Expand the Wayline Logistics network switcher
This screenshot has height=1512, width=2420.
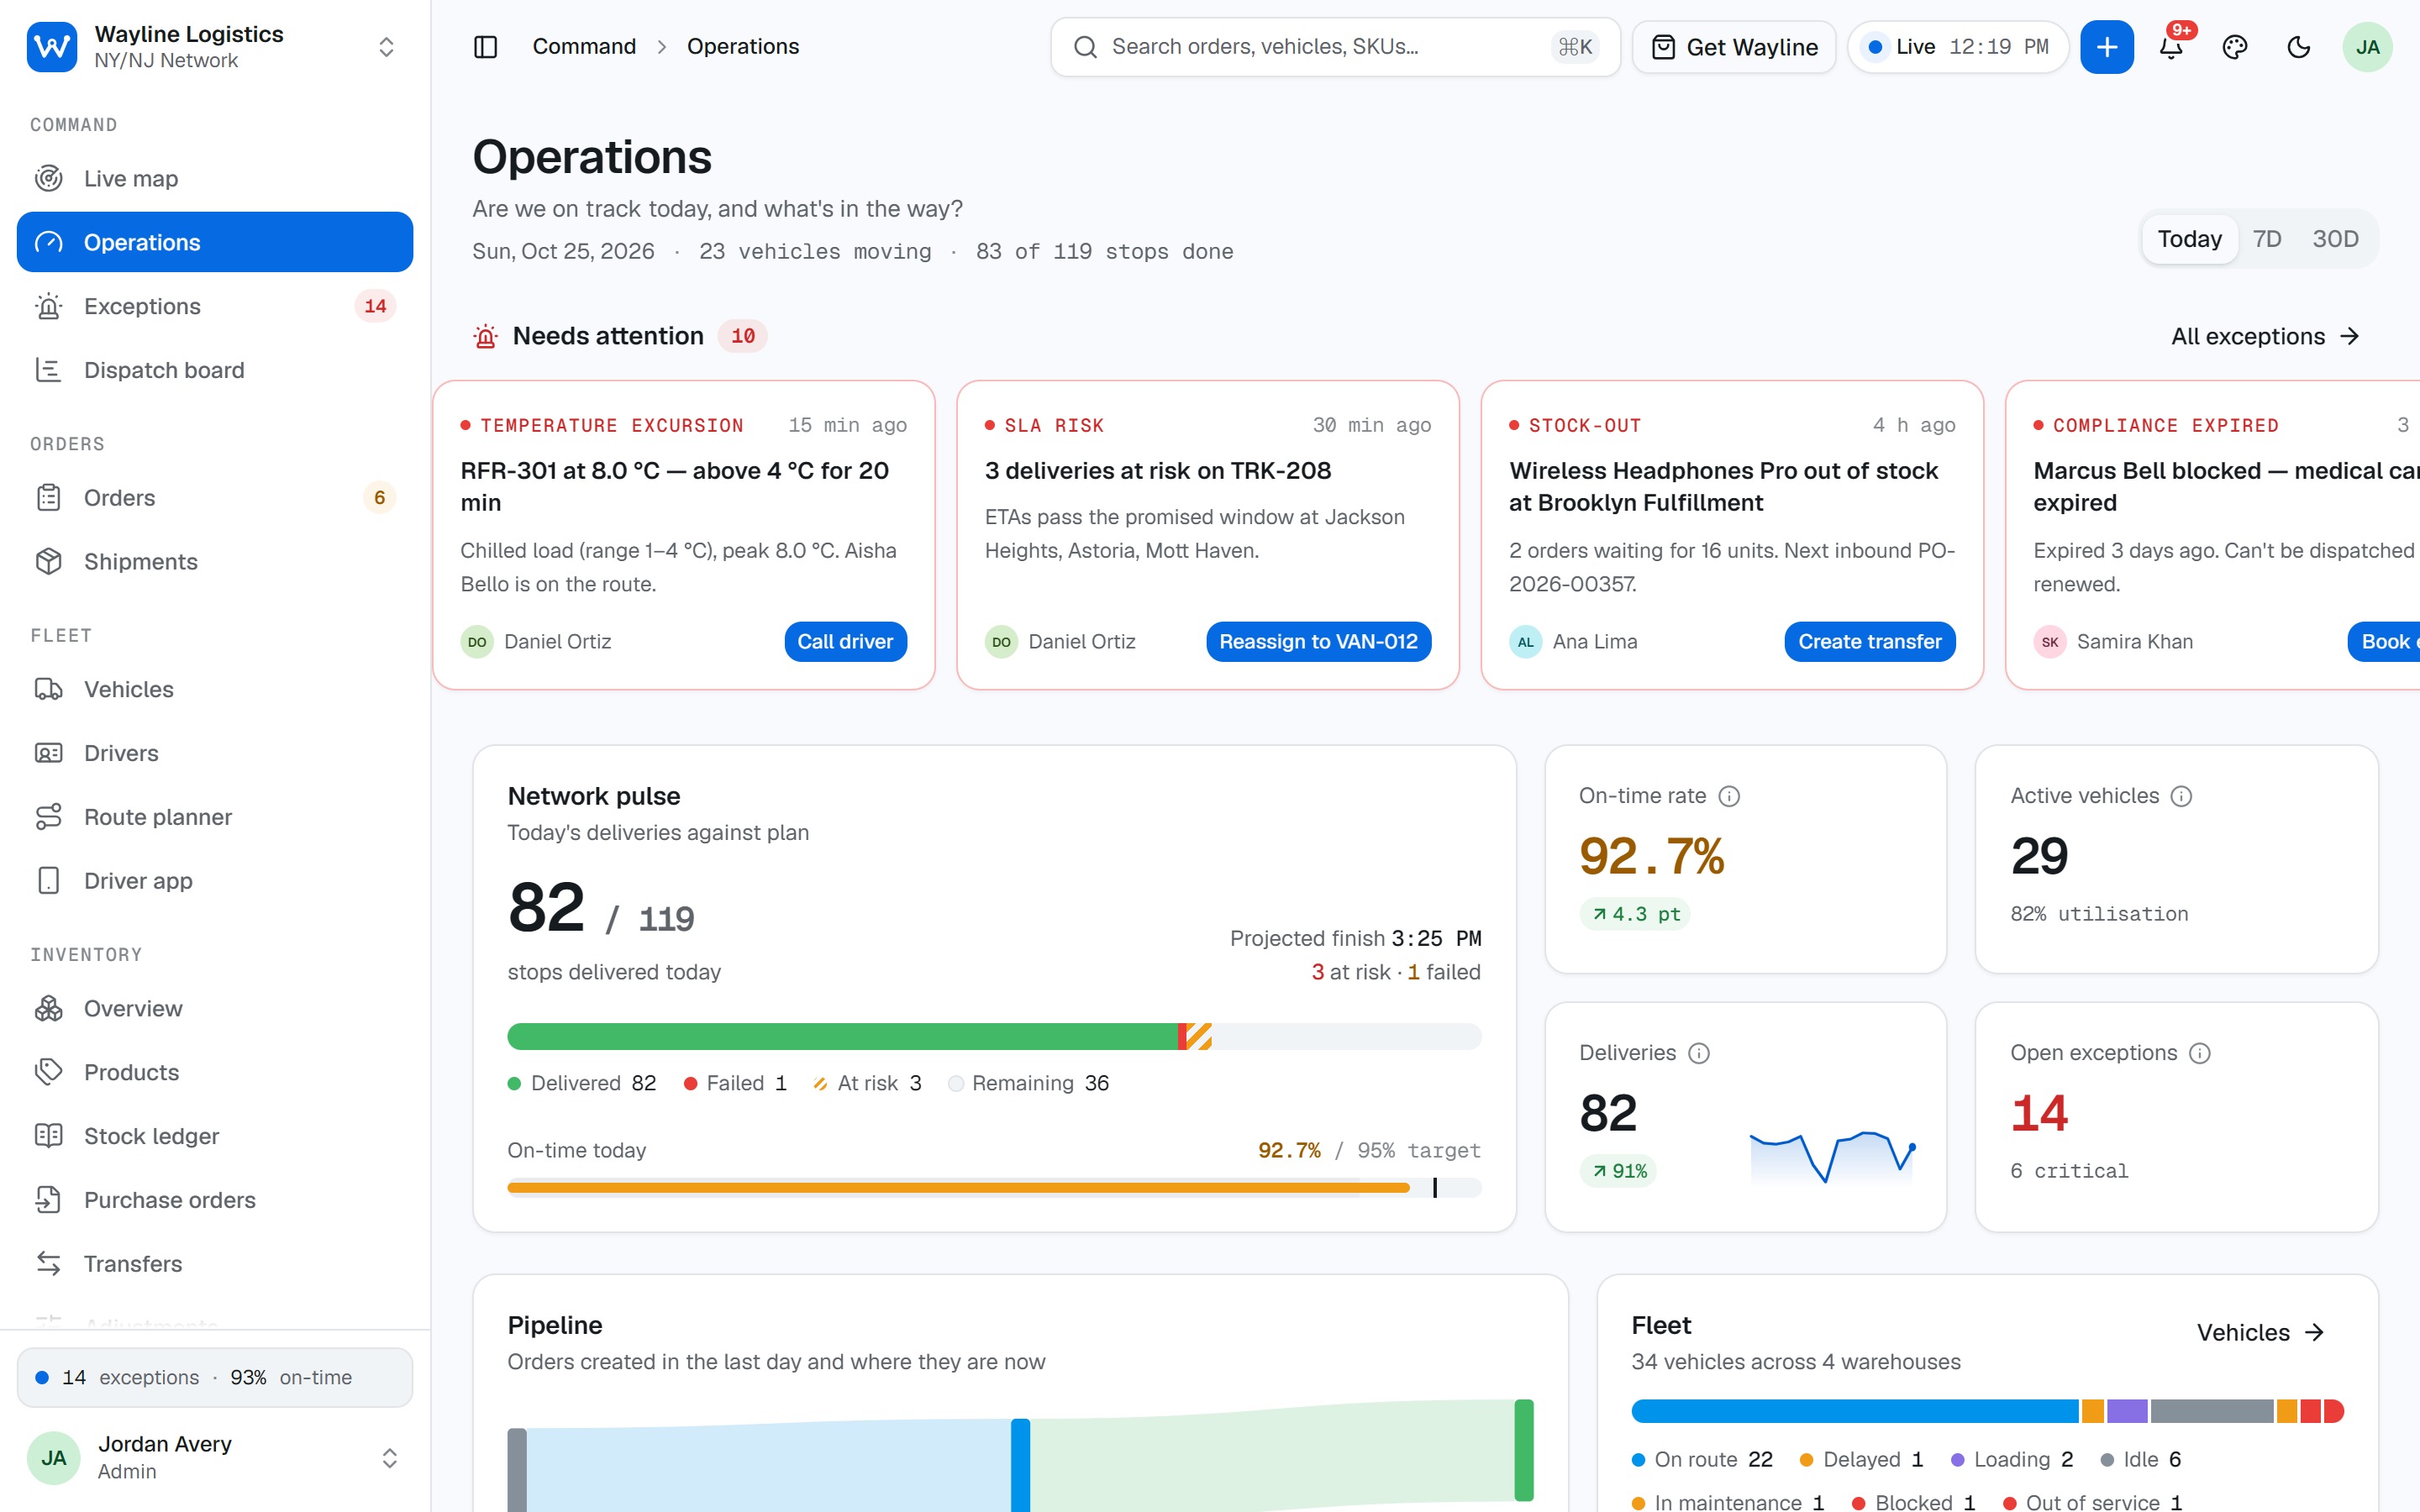386,47
